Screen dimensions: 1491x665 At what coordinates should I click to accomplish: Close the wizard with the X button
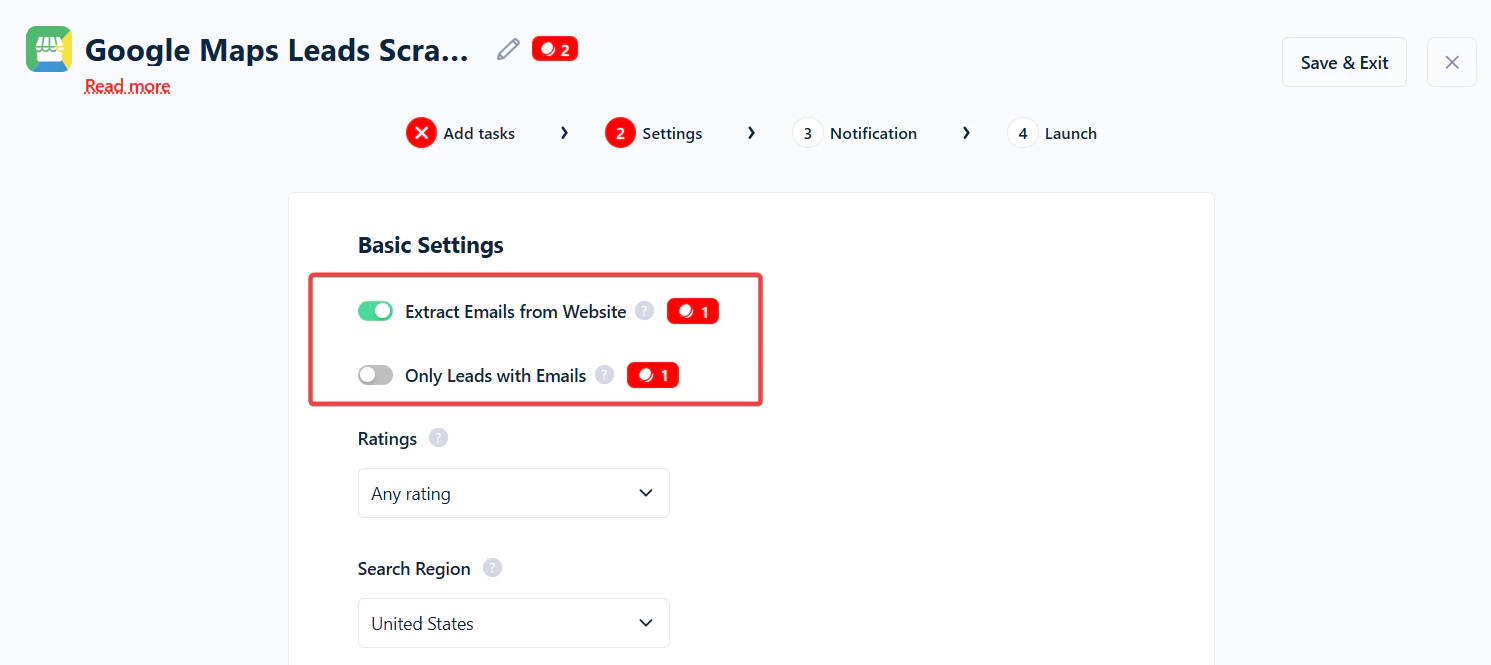(1452, 62)
